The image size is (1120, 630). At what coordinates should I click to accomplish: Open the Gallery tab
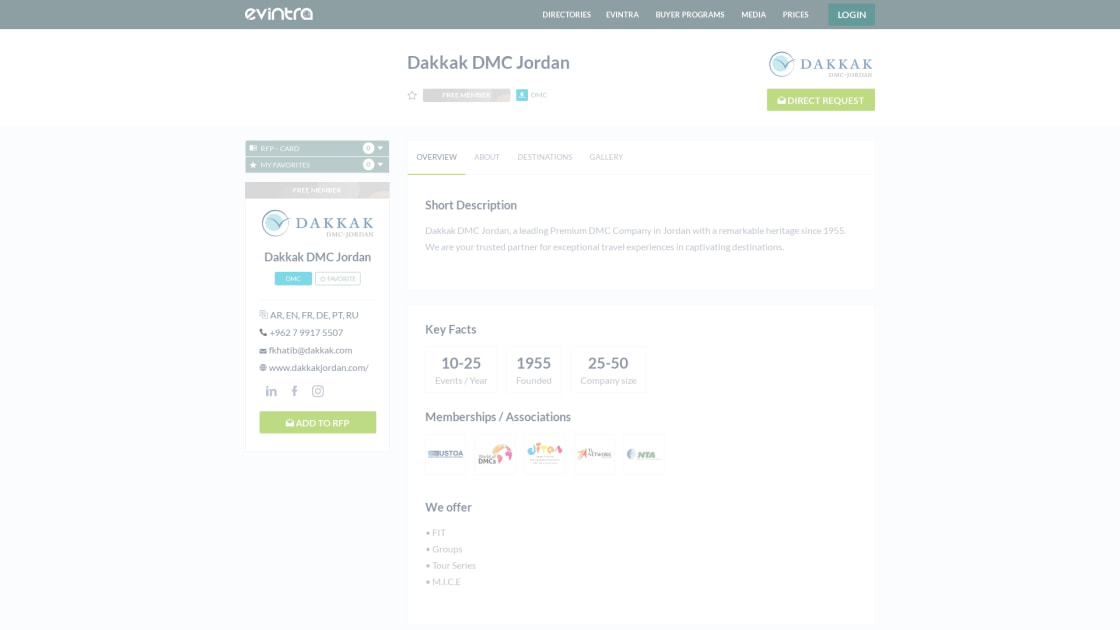(x=606, y=157)
